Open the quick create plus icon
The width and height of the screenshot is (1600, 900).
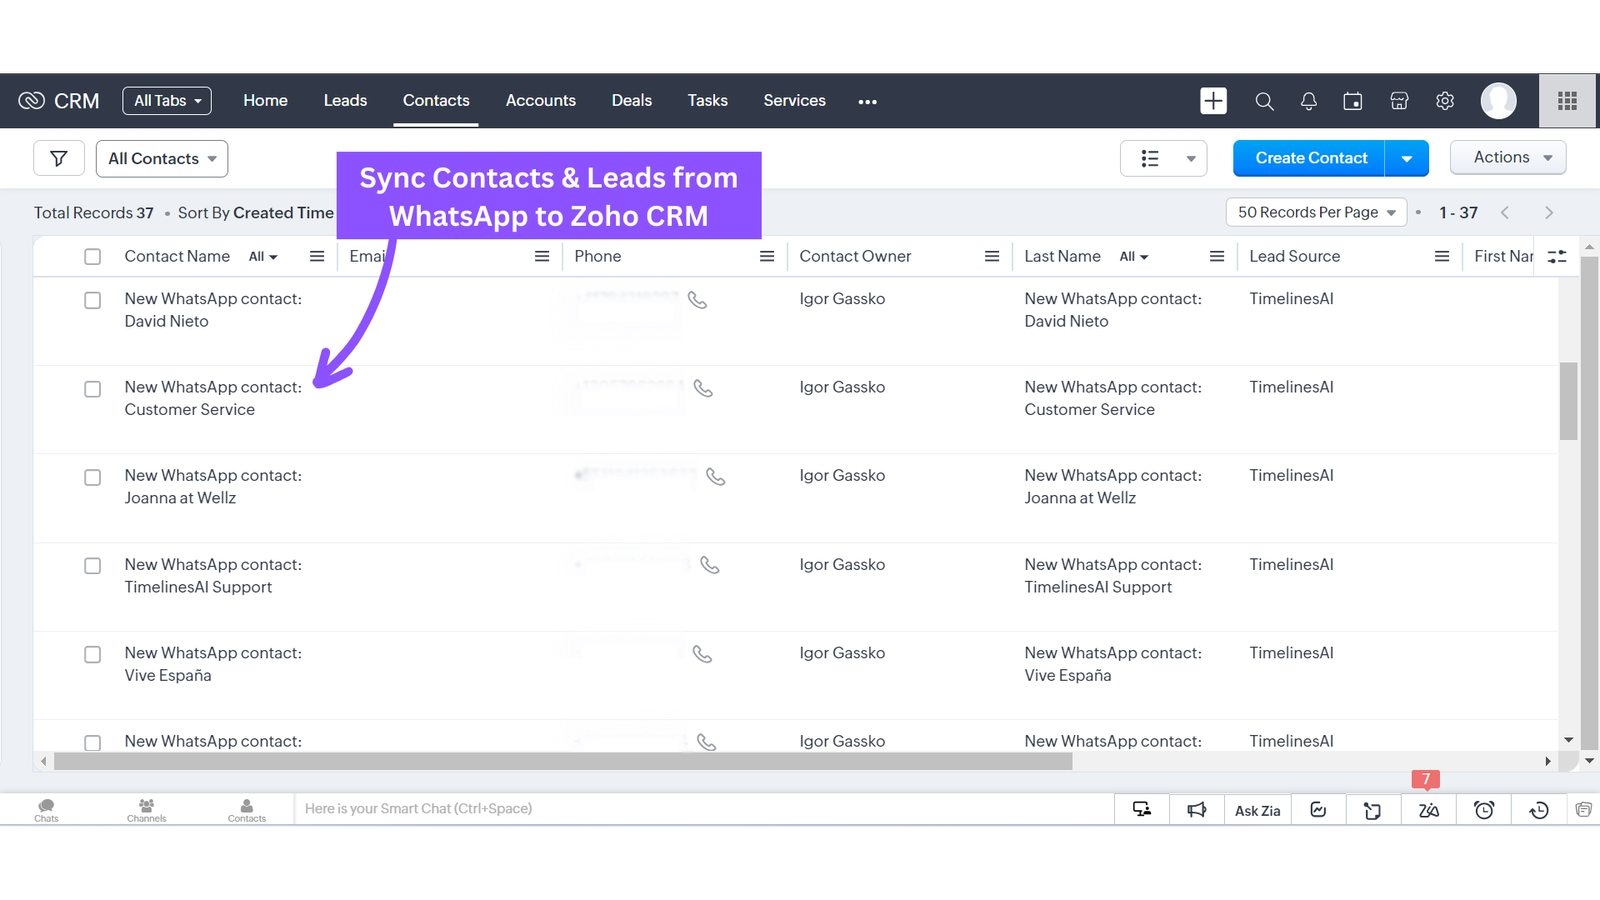tap(1212, 100)
